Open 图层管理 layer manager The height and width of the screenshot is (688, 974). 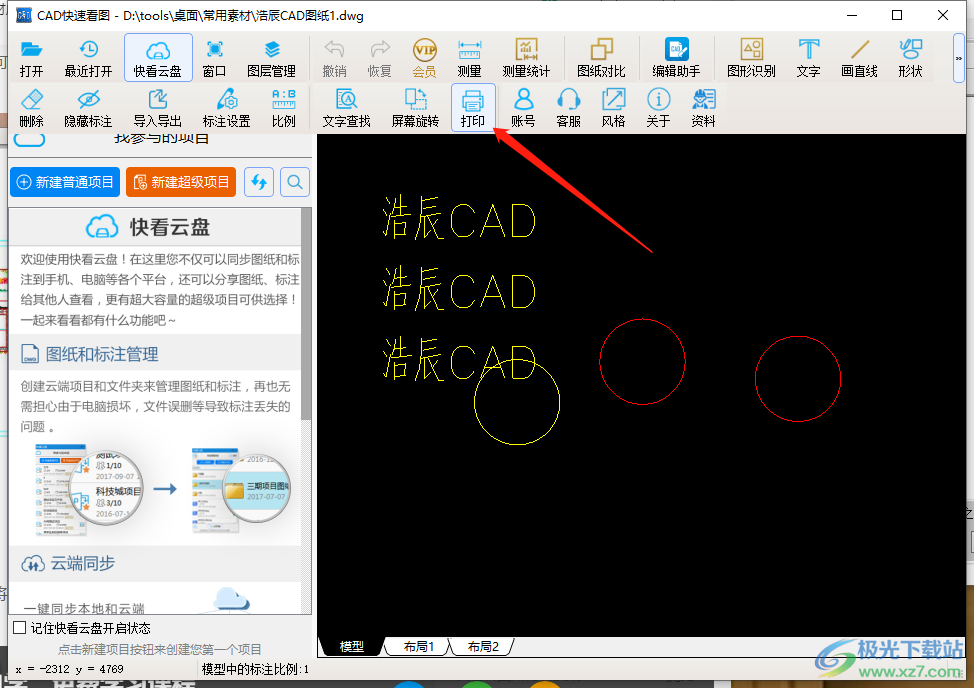coord(271,58)
